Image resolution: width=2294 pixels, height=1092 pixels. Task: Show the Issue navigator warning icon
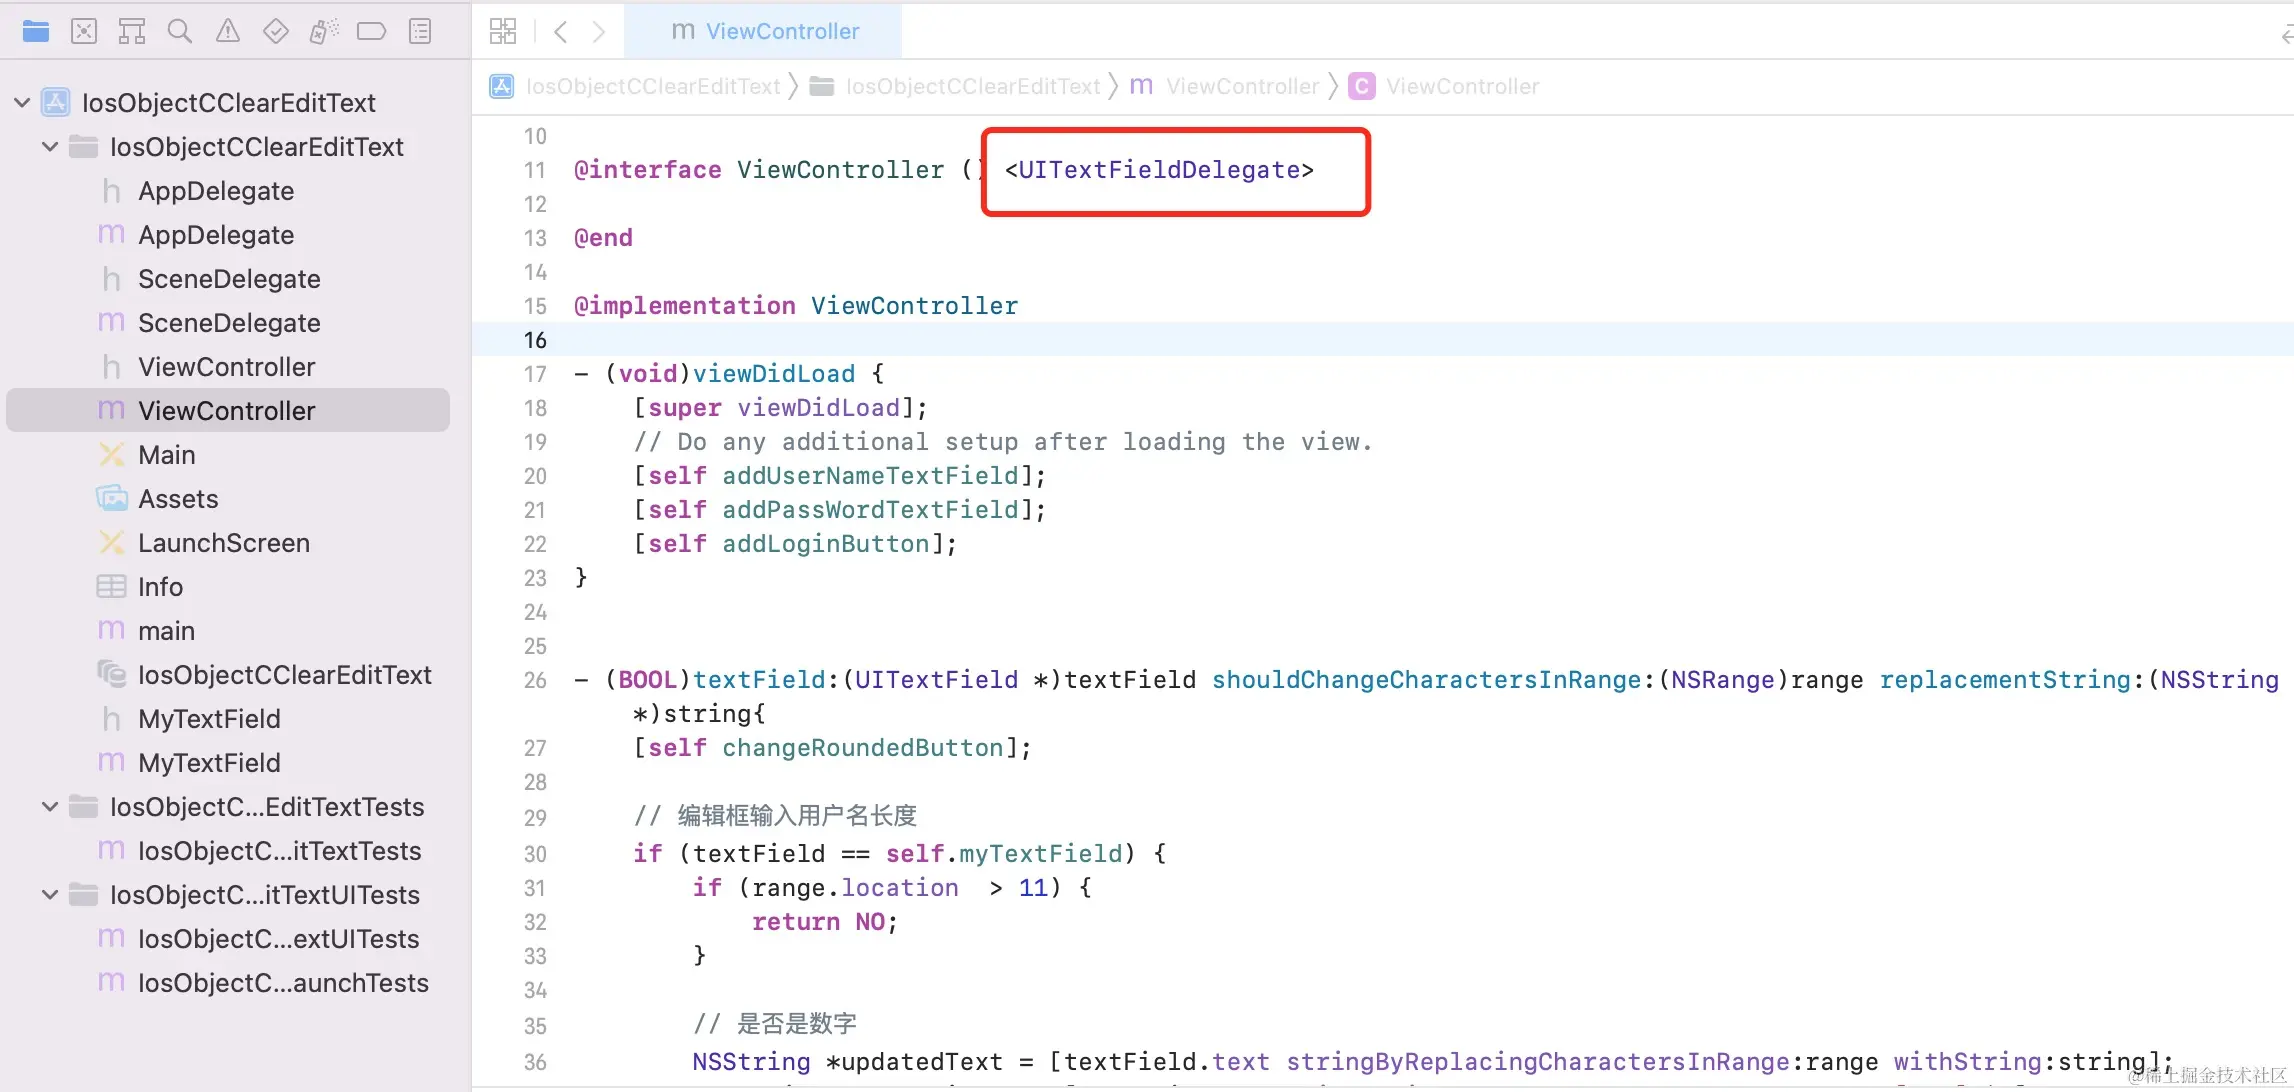[x=228, y=32]
